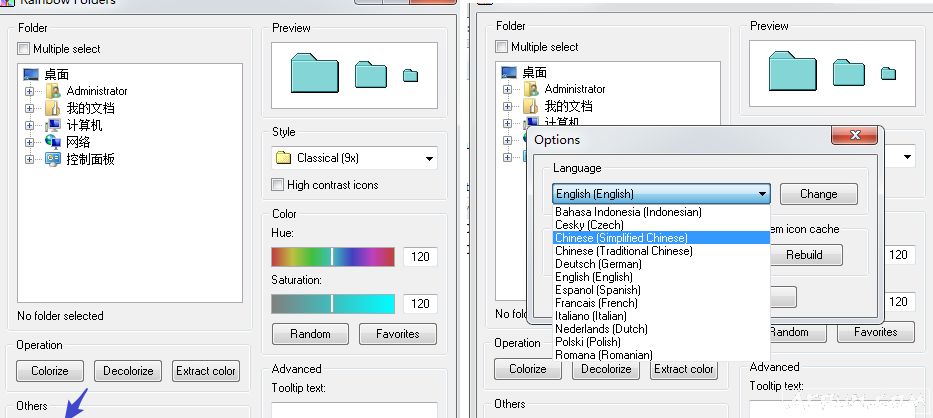Select the 桌面 desktop icon in left window

[31, 74]
